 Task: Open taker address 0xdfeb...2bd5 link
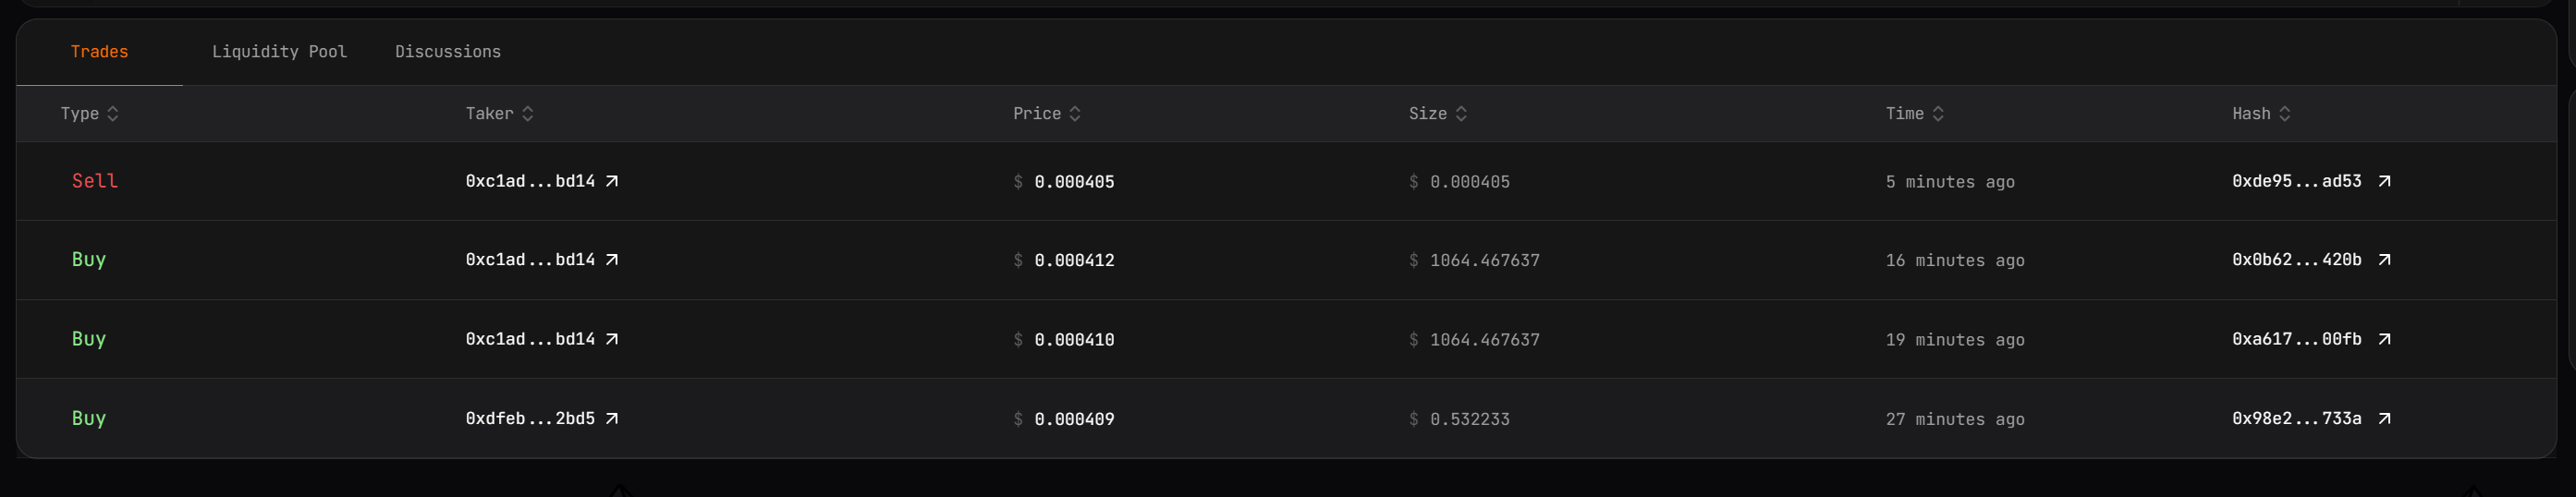(x=530, y=418)
